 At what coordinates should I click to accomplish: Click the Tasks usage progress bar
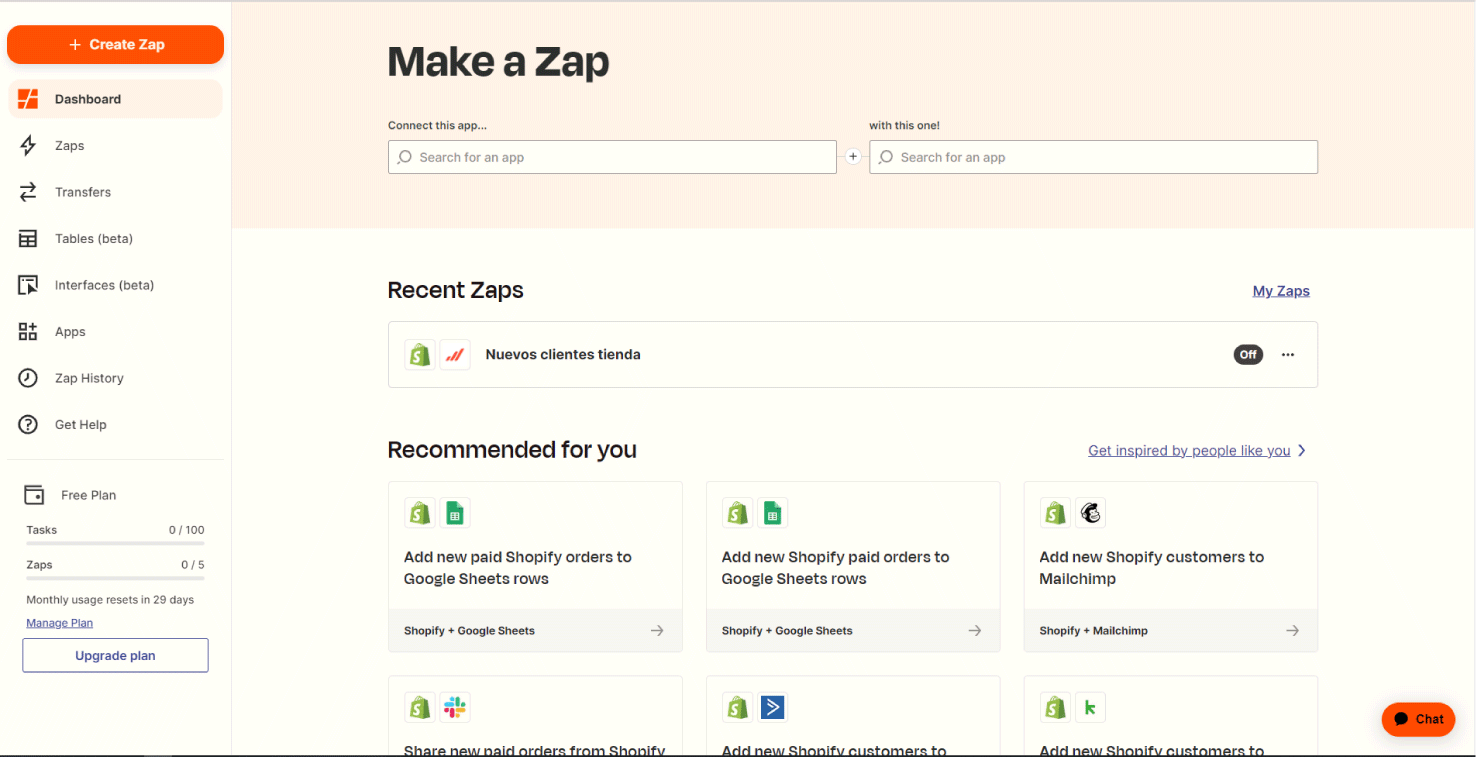115,543
